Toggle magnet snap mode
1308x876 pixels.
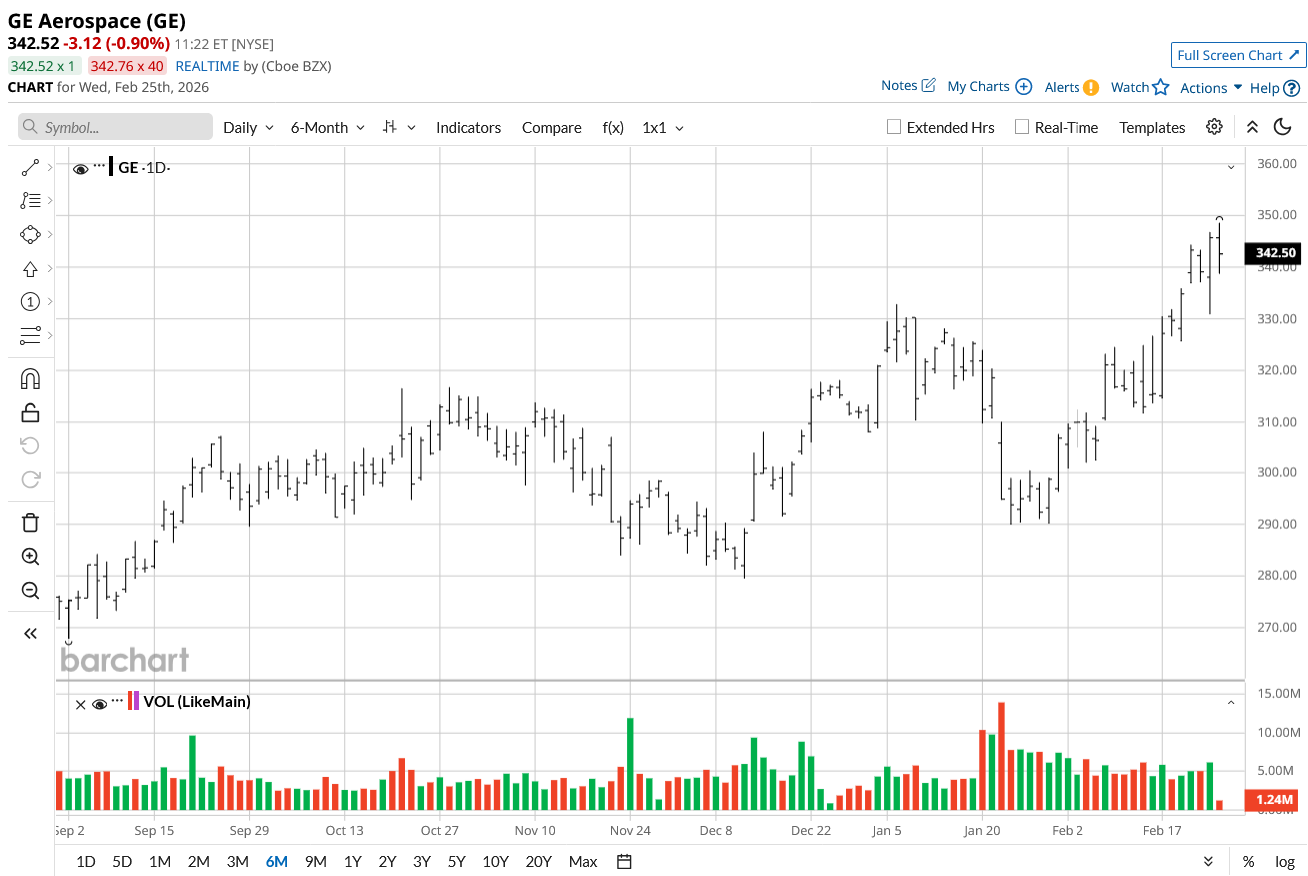tap(30, 379)
